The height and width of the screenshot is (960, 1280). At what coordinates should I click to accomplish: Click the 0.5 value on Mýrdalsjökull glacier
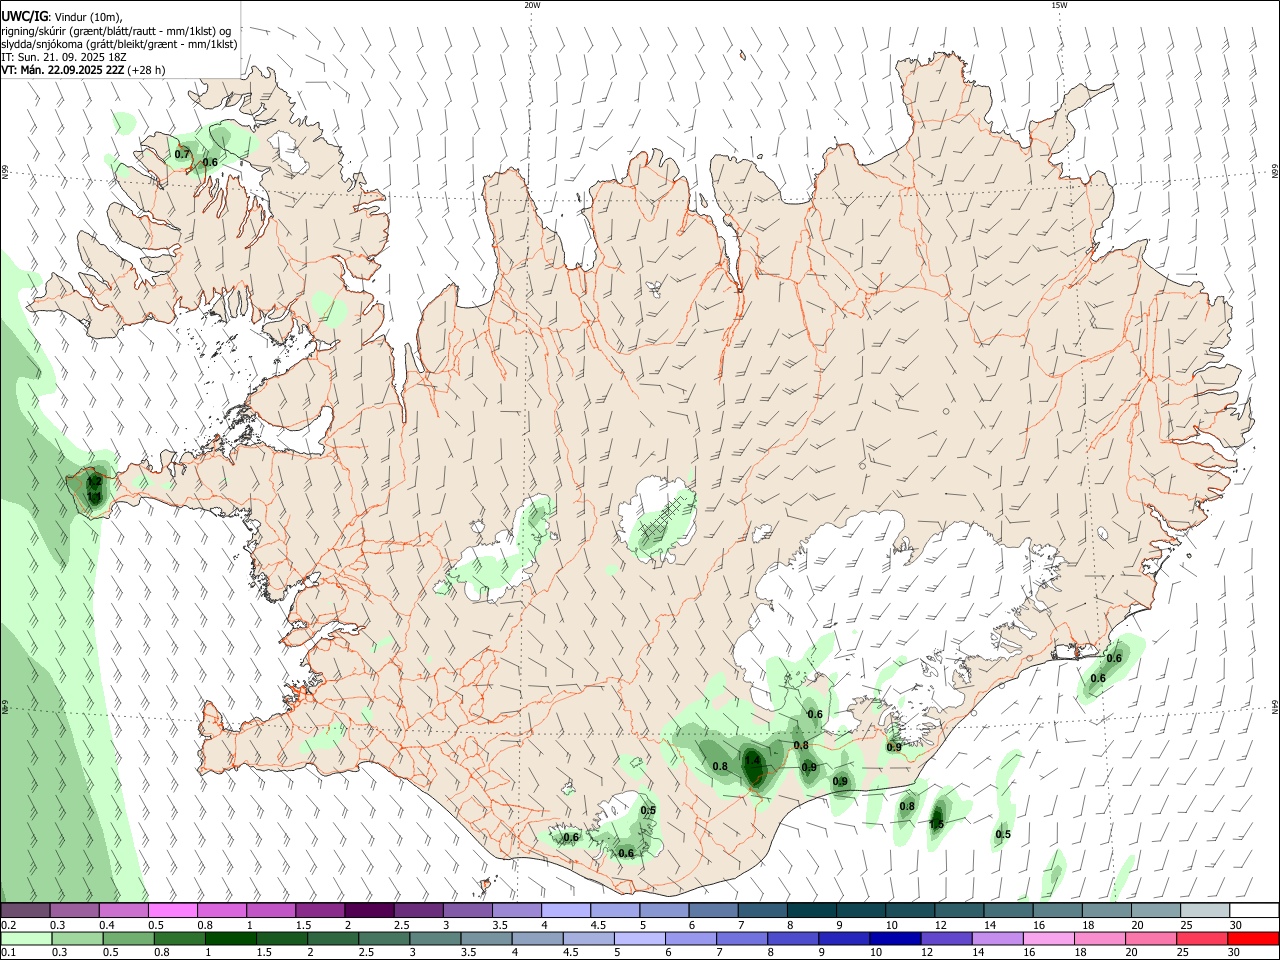click(648, 810)
